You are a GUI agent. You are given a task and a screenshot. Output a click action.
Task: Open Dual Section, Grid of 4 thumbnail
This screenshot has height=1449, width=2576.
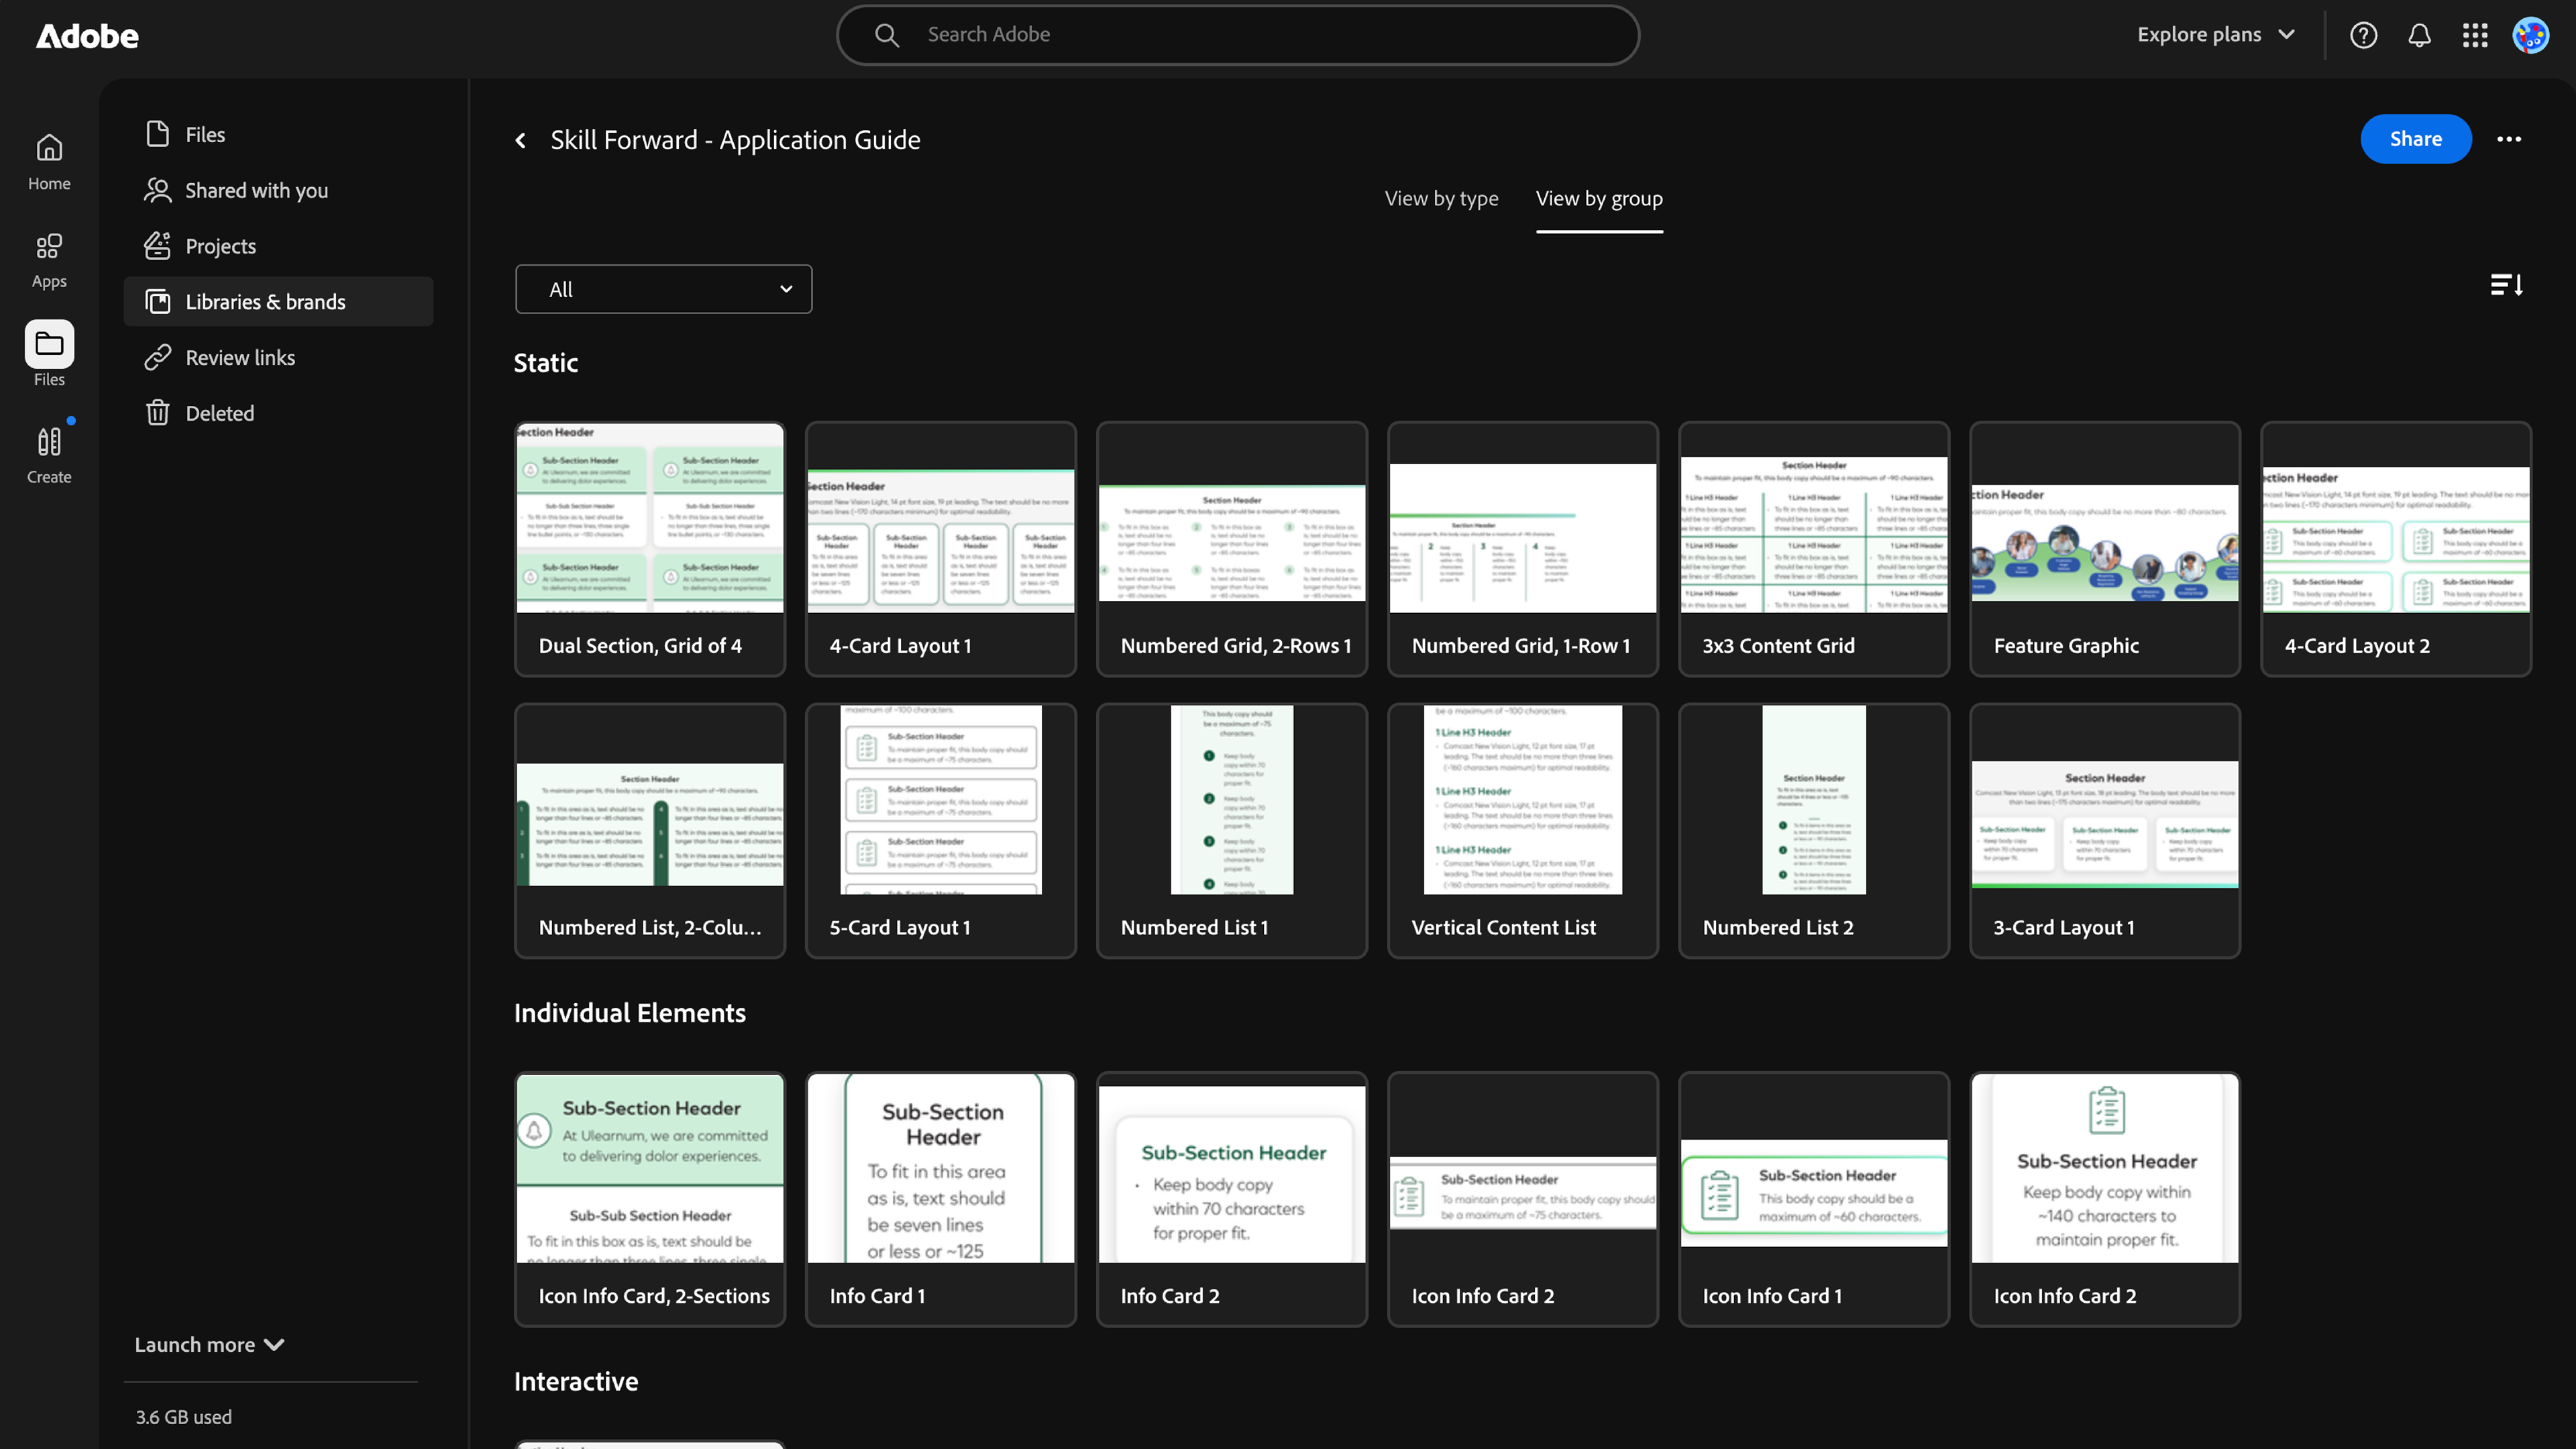click(650, 518)
